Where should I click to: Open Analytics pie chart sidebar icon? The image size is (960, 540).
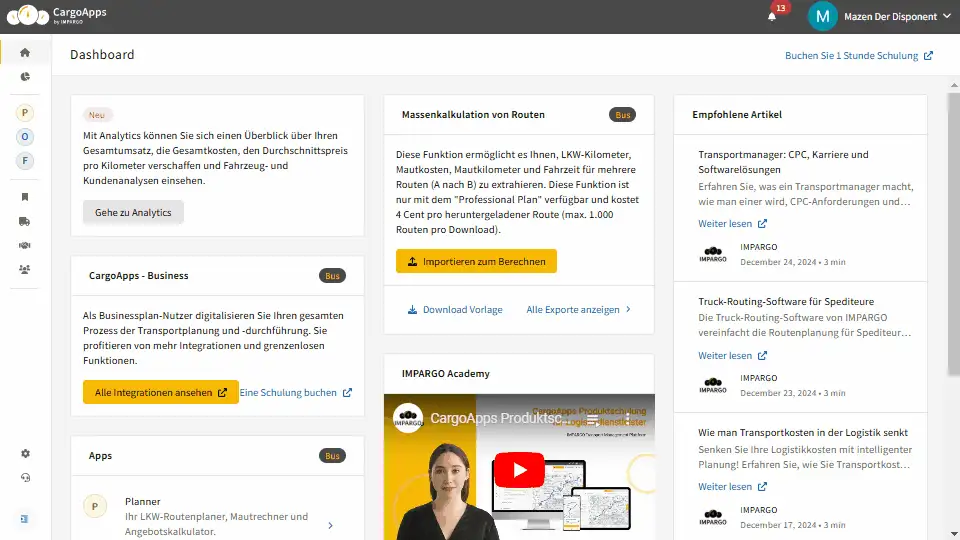[24, 77]
